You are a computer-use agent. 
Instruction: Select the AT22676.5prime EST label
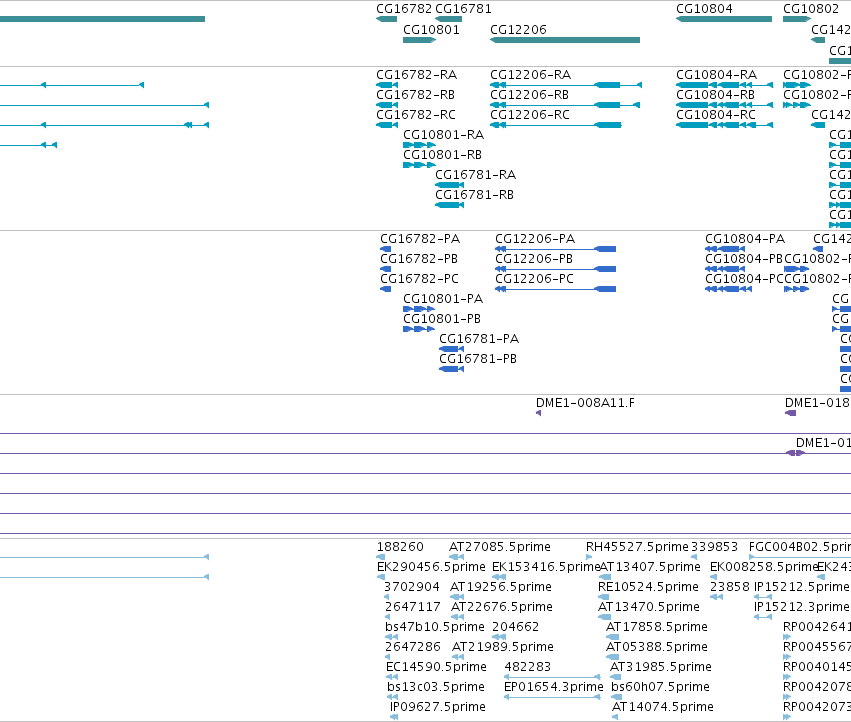click(502, 606)
